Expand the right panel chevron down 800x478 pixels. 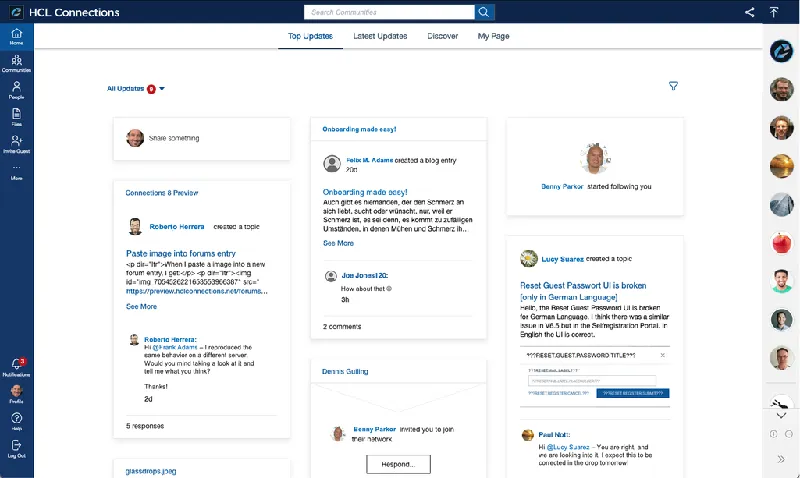pyautogui.click(x=781, y=414)
